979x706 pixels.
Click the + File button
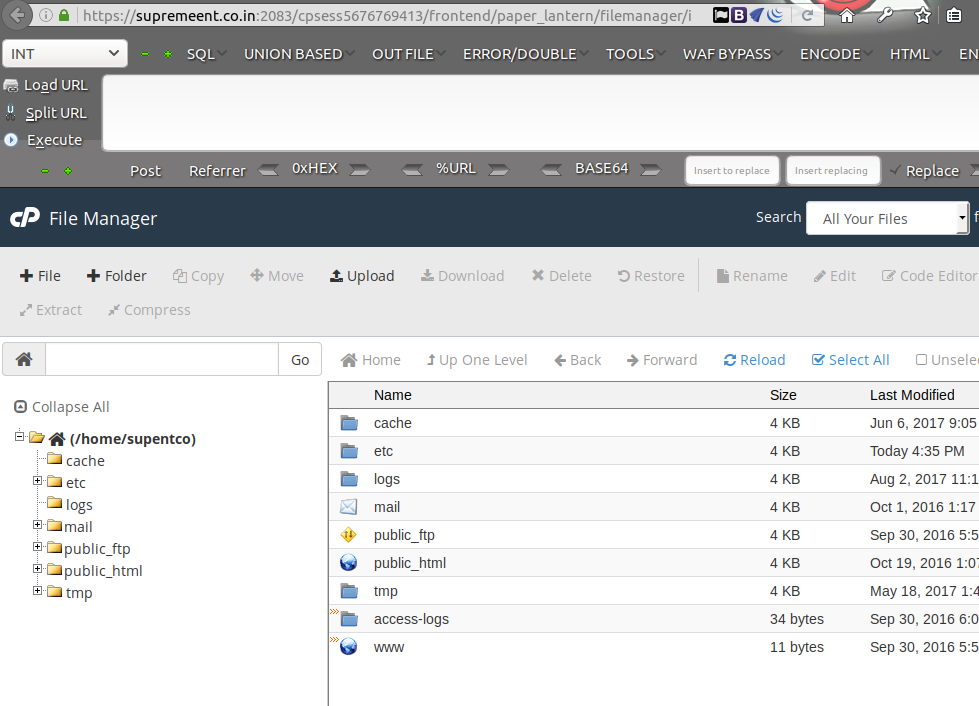pos(41,276)
